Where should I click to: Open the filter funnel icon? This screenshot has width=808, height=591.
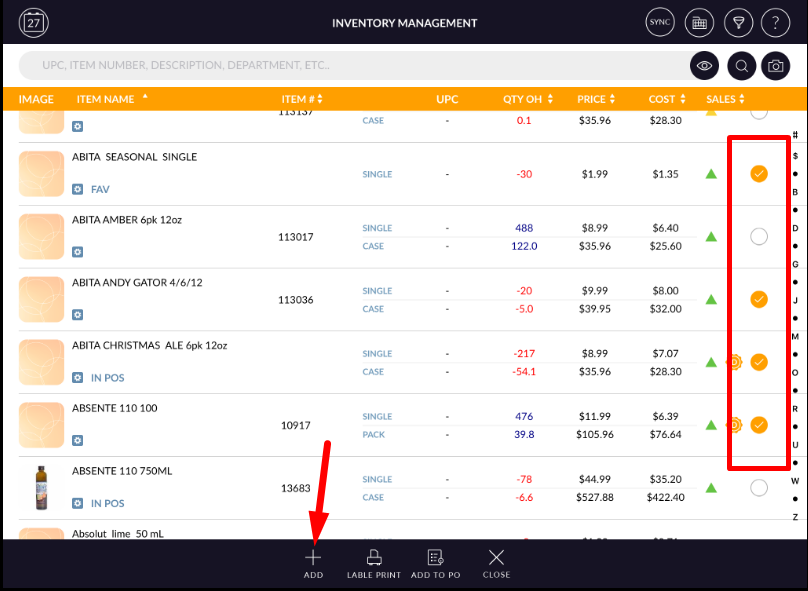point(738,22)
